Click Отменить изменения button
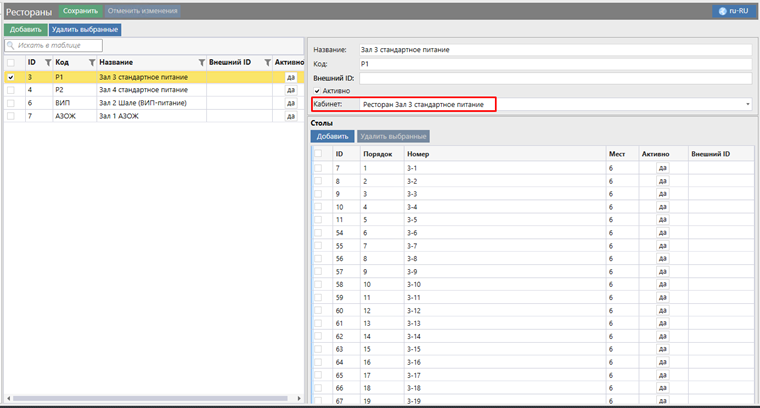The height and width of the screenshot is (408, 760). 143,10
